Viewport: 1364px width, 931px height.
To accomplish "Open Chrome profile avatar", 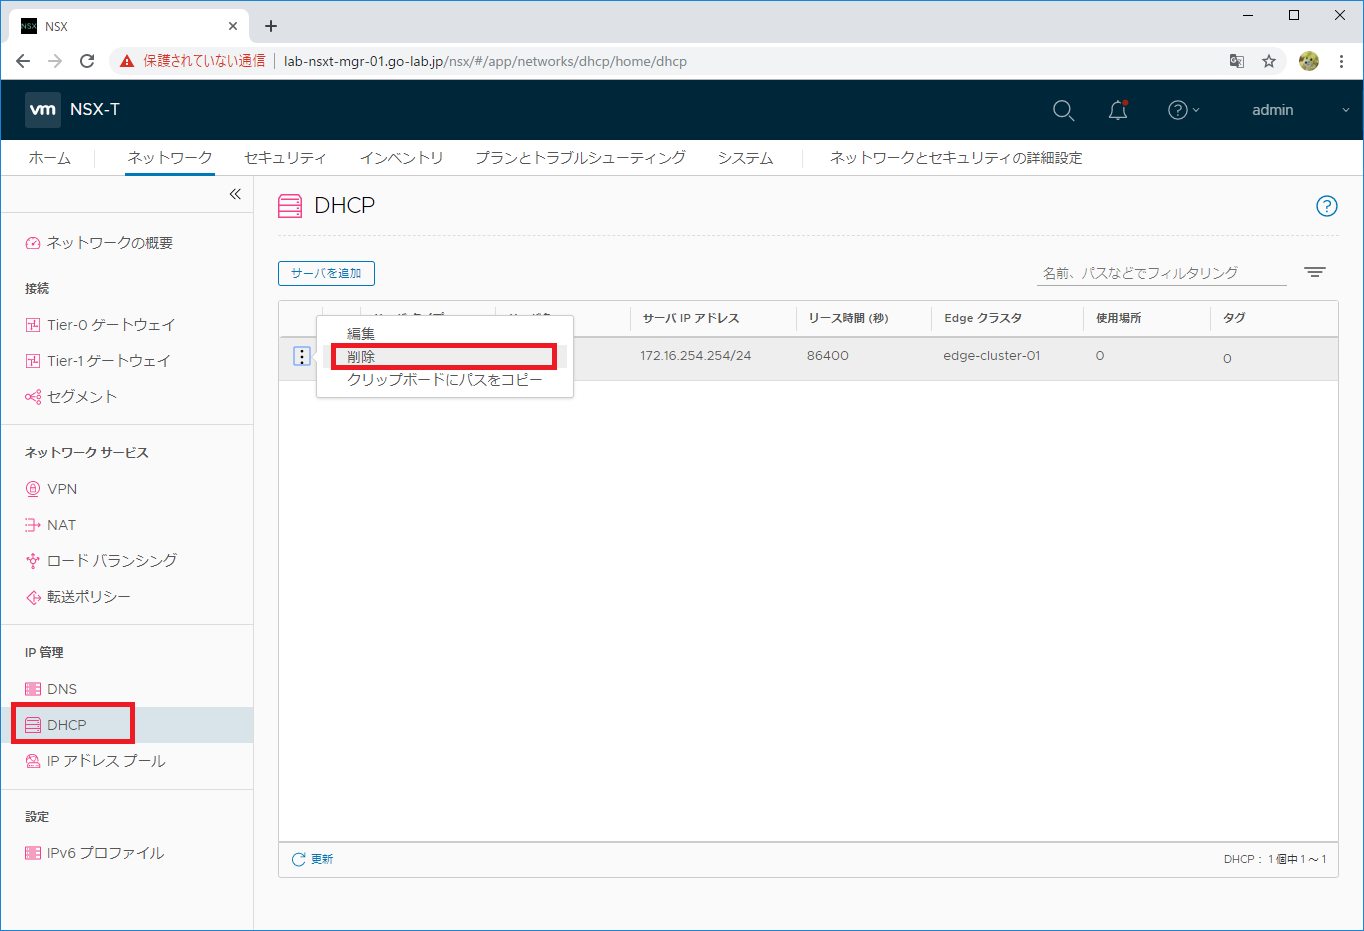I will (1309, 61).
